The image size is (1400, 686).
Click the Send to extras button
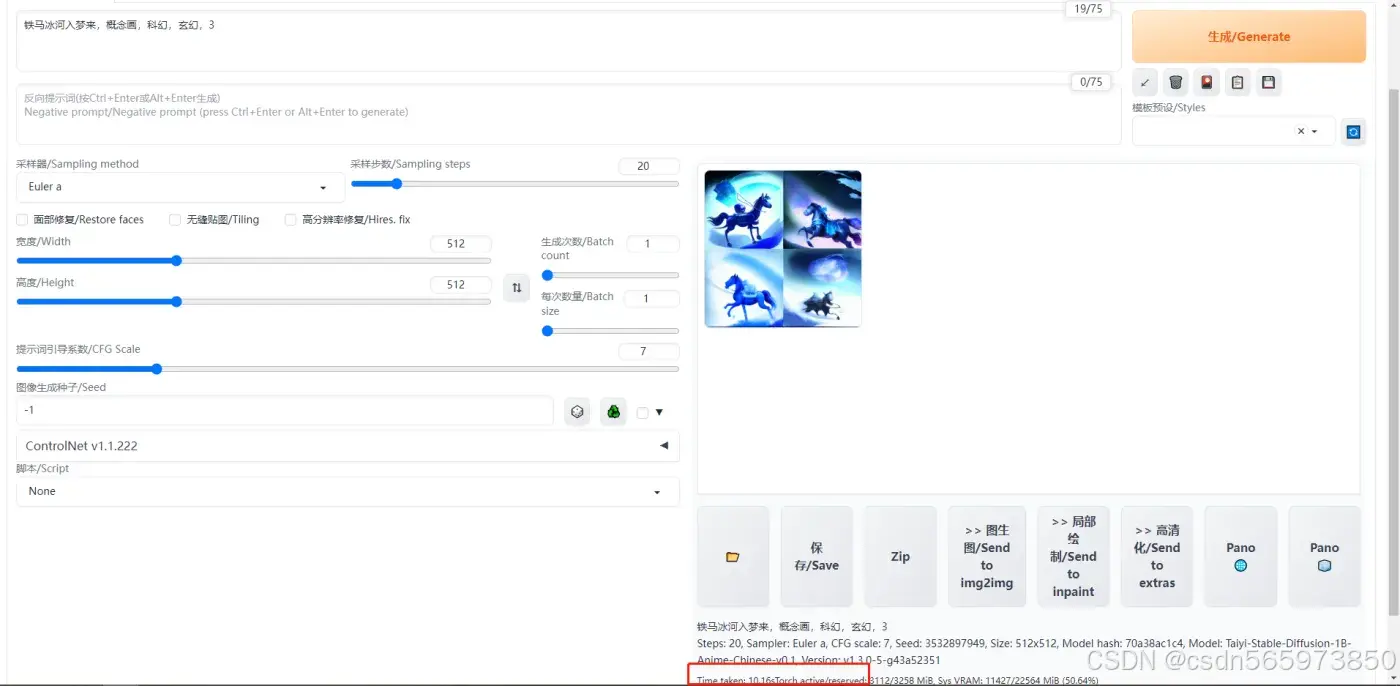tap(1157, 557)
